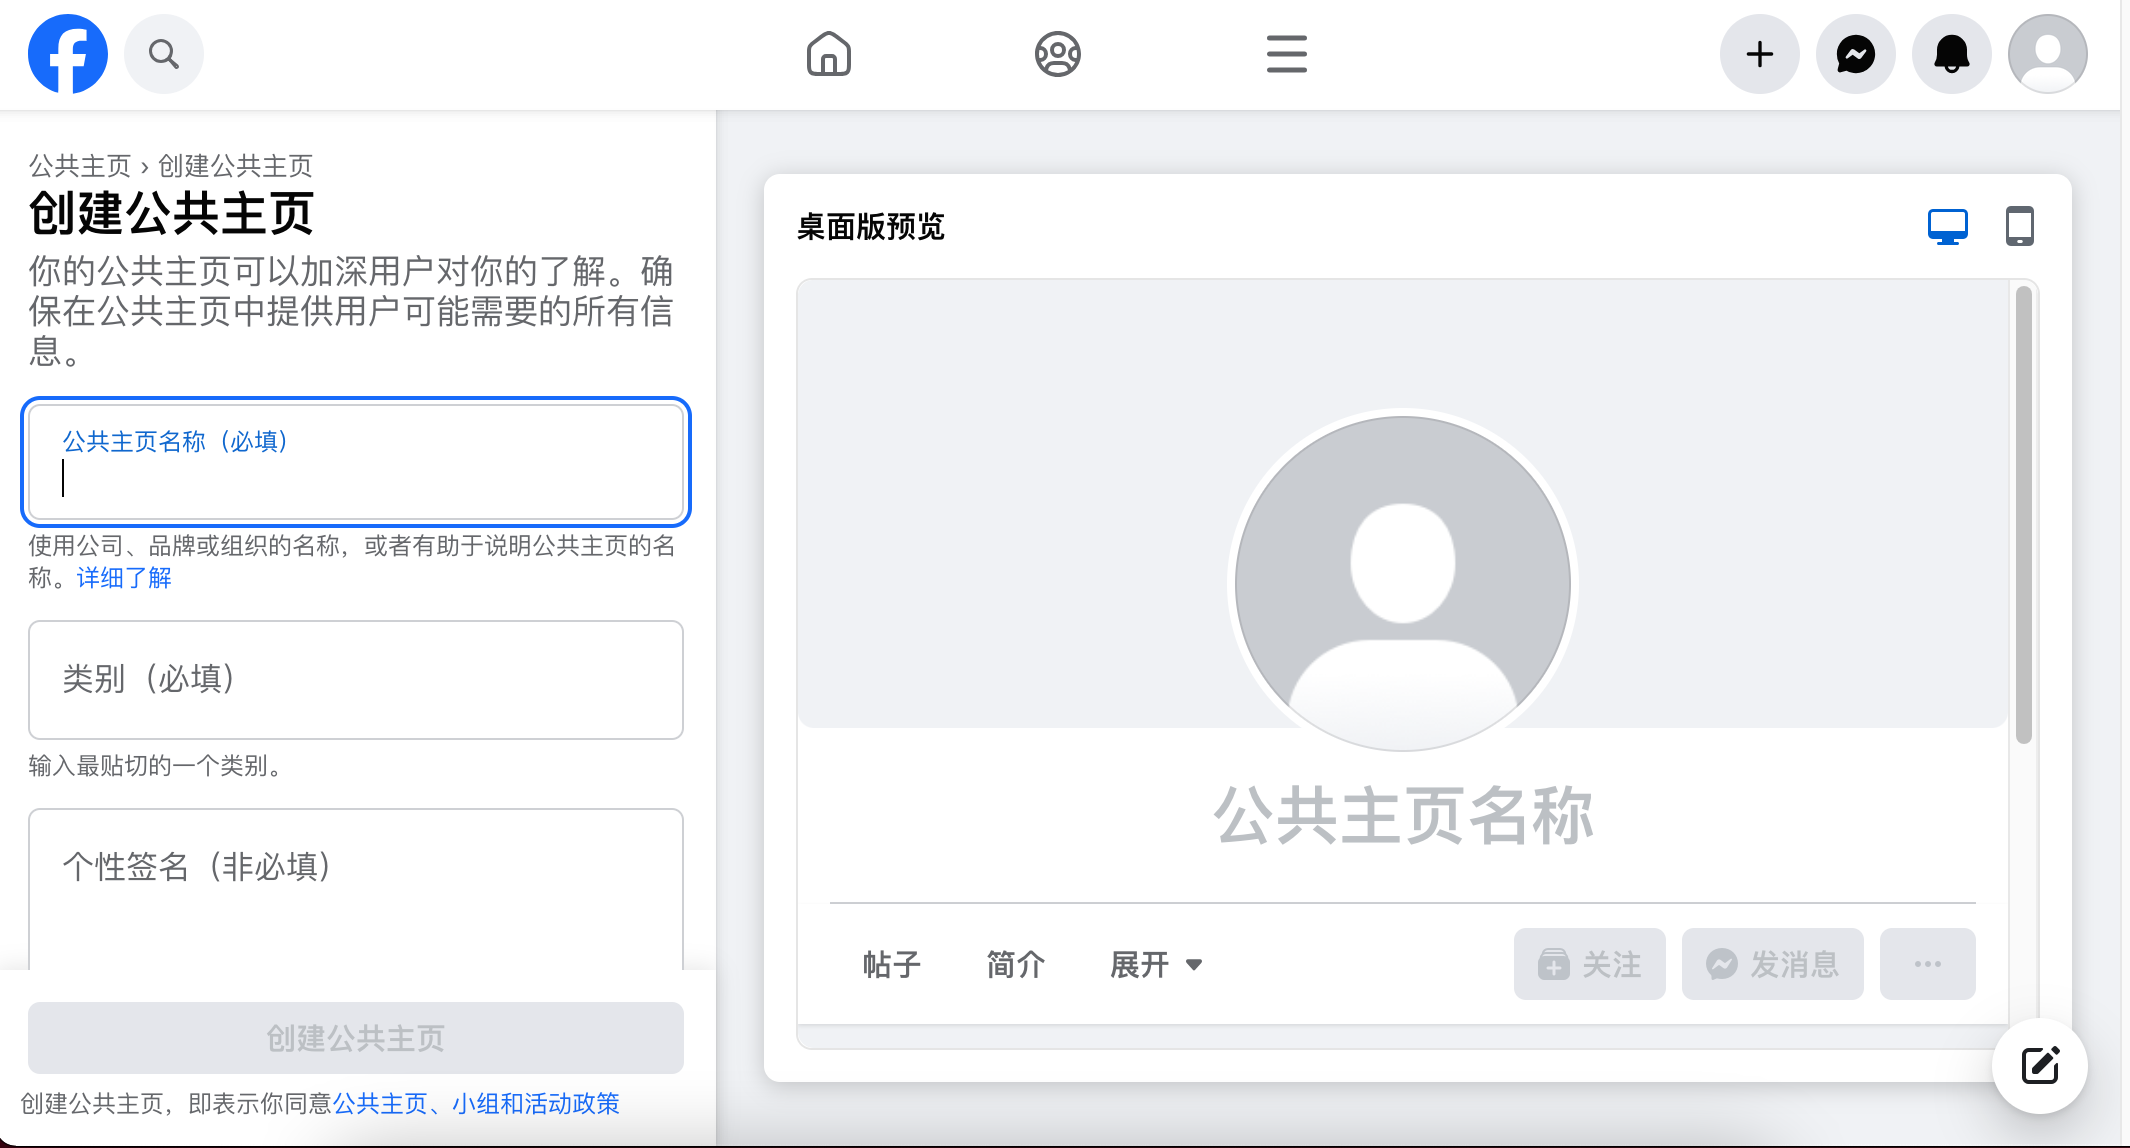Click the 公共主页名称 preview title text
This screenshot has width=2130, height=1148.
pos(1403,816)
